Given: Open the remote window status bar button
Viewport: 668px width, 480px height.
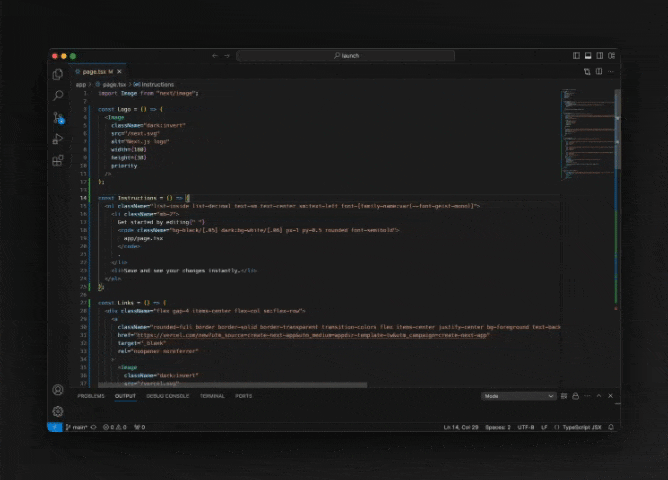Looking at the screenshot, I should point(55,427).
